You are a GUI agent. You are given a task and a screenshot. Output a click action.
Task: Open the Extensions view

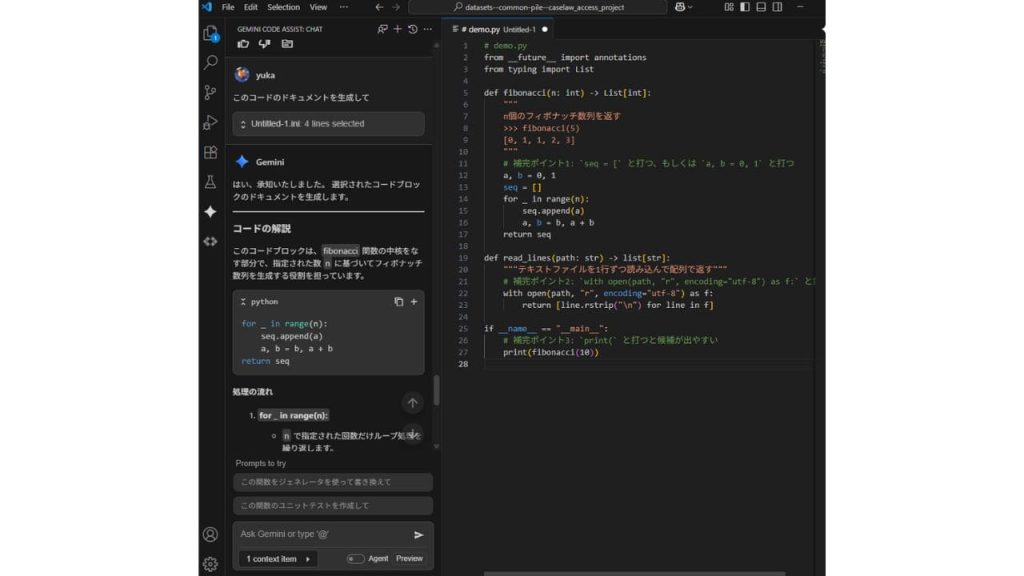pyautogui.click(x=210, y=152)
